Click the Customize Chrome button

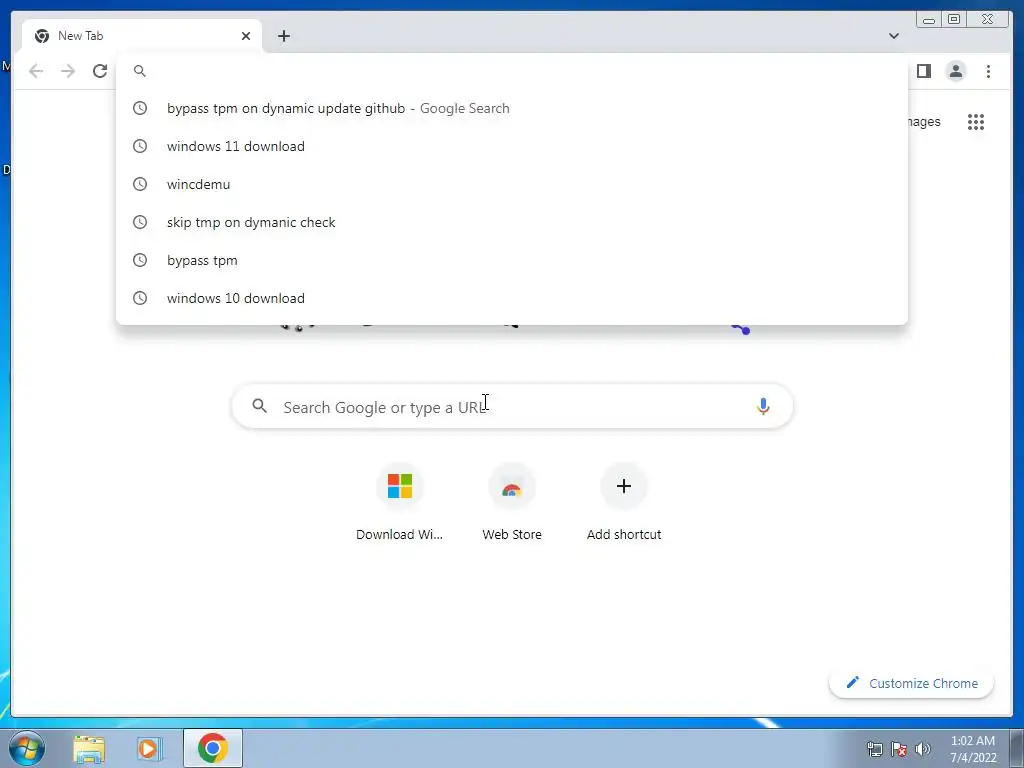(x=912, y=683)
